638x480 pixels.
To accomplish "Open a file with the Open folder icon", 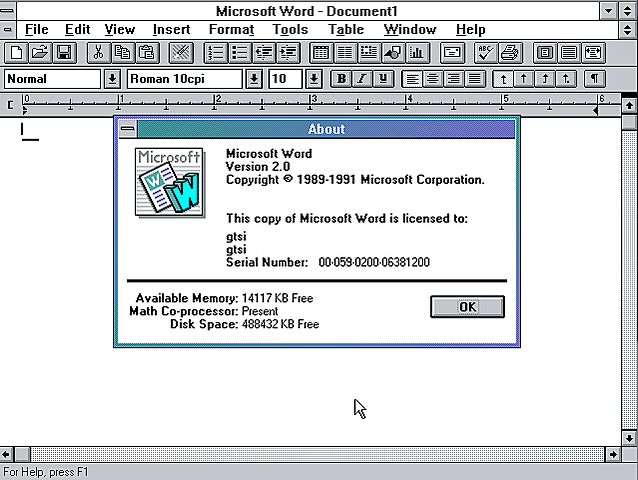I will point(40,53).
